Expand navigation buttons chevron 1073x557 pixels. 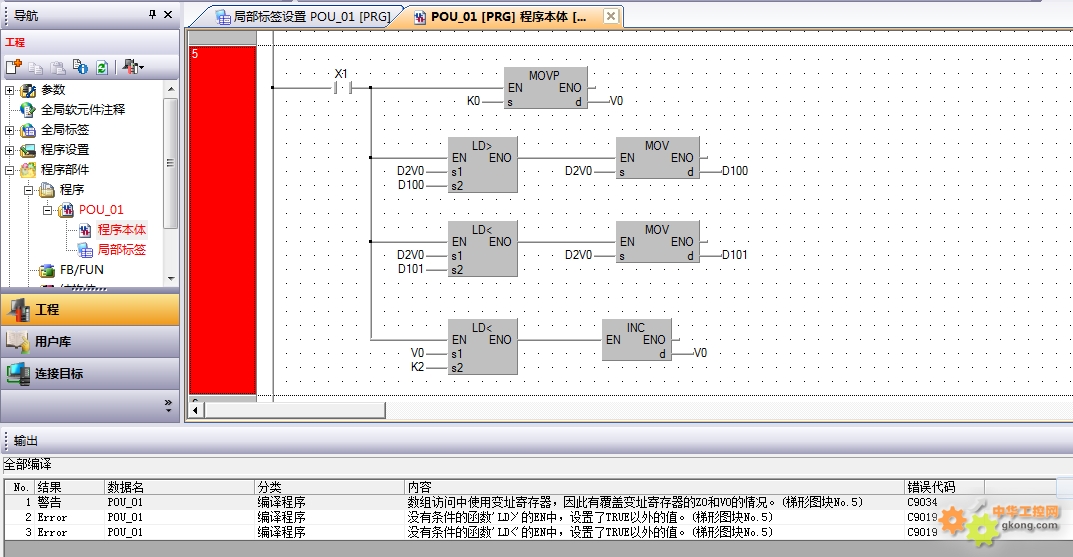pos(168,404)
